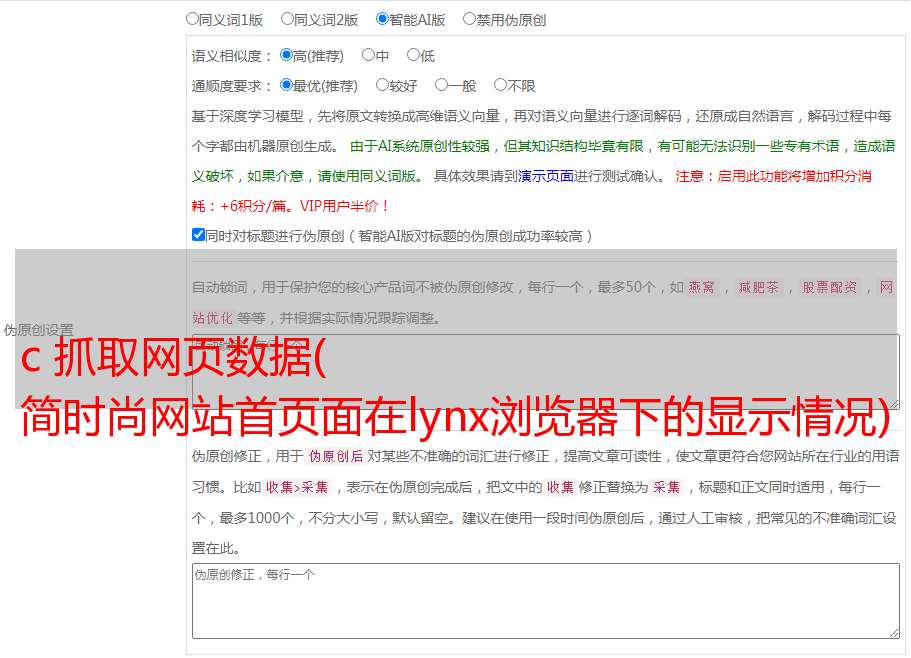Click inside the auto lock-word textarea
The width and height of the screenshot is (911, 658).
click(546, 372)
